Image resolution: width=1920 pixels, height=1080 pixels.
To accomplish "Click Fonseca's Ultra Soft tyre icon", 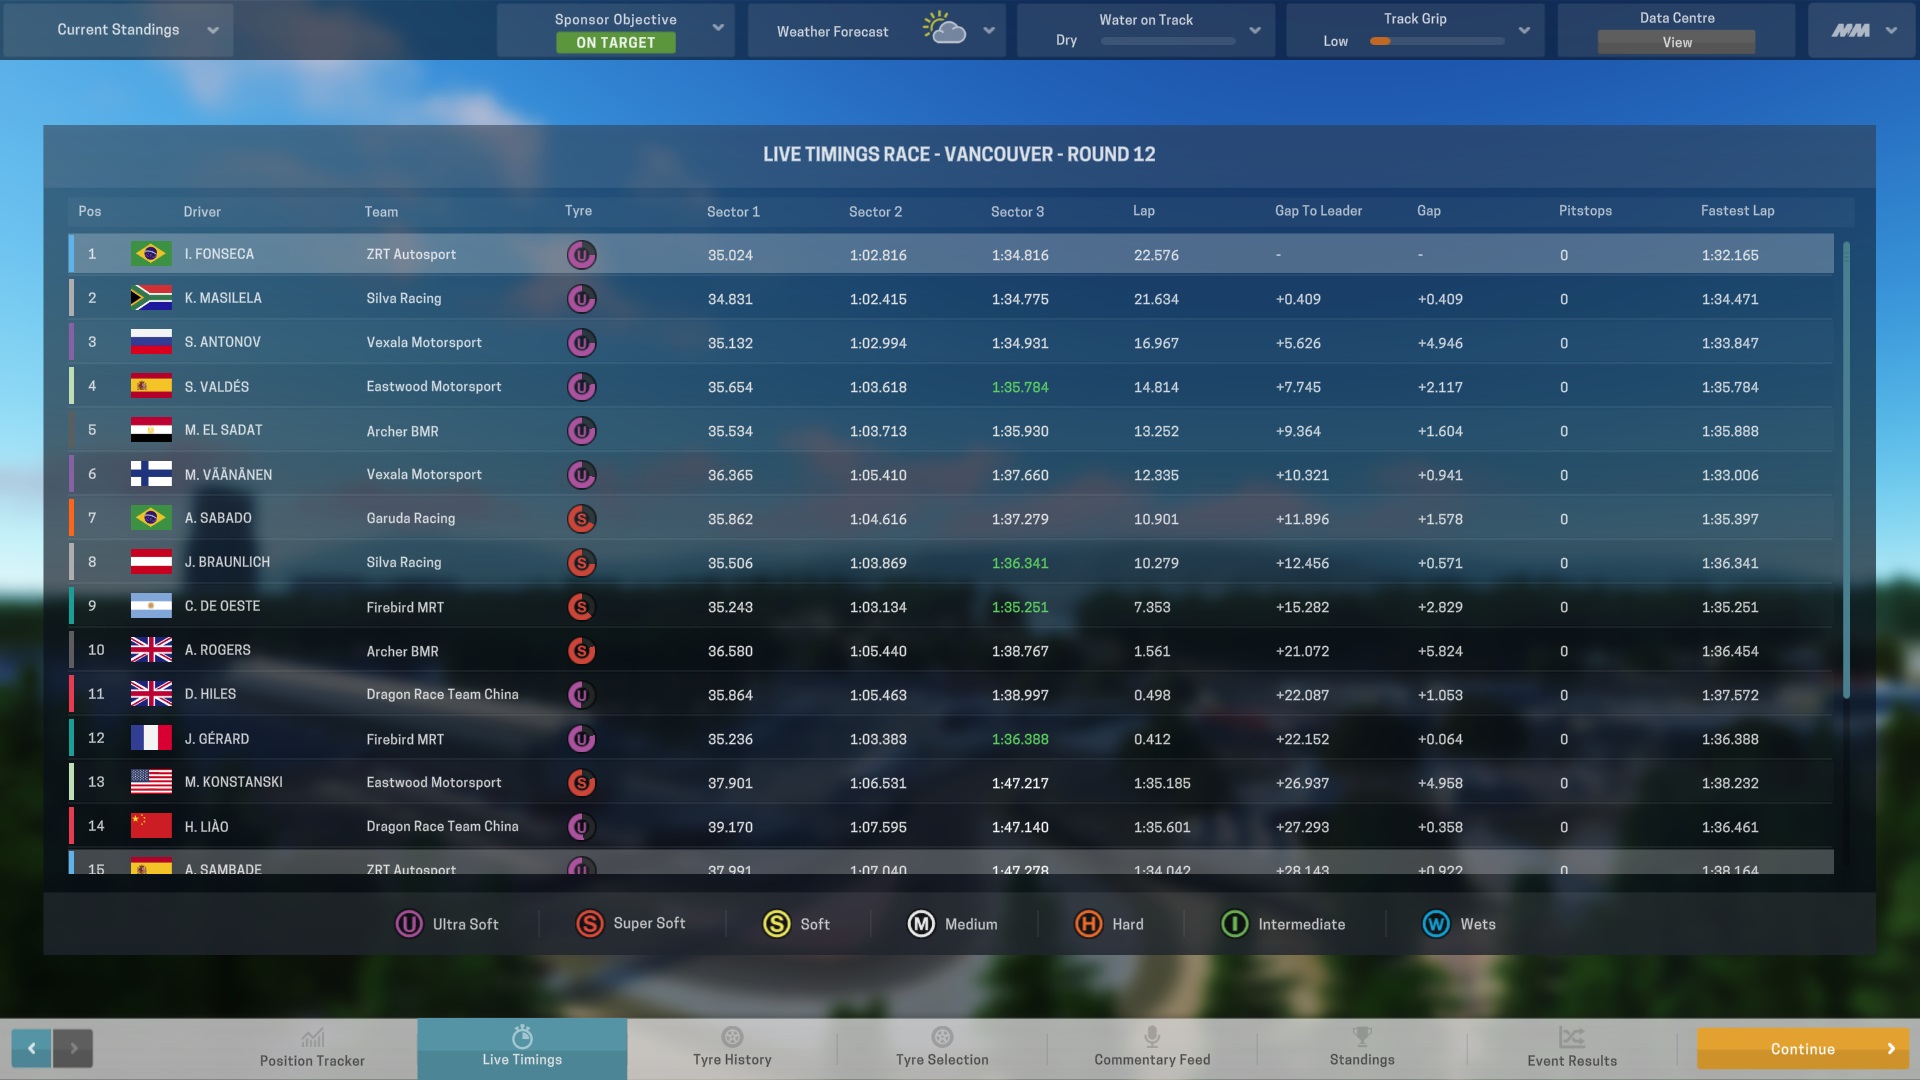I will tap(581, 255).
